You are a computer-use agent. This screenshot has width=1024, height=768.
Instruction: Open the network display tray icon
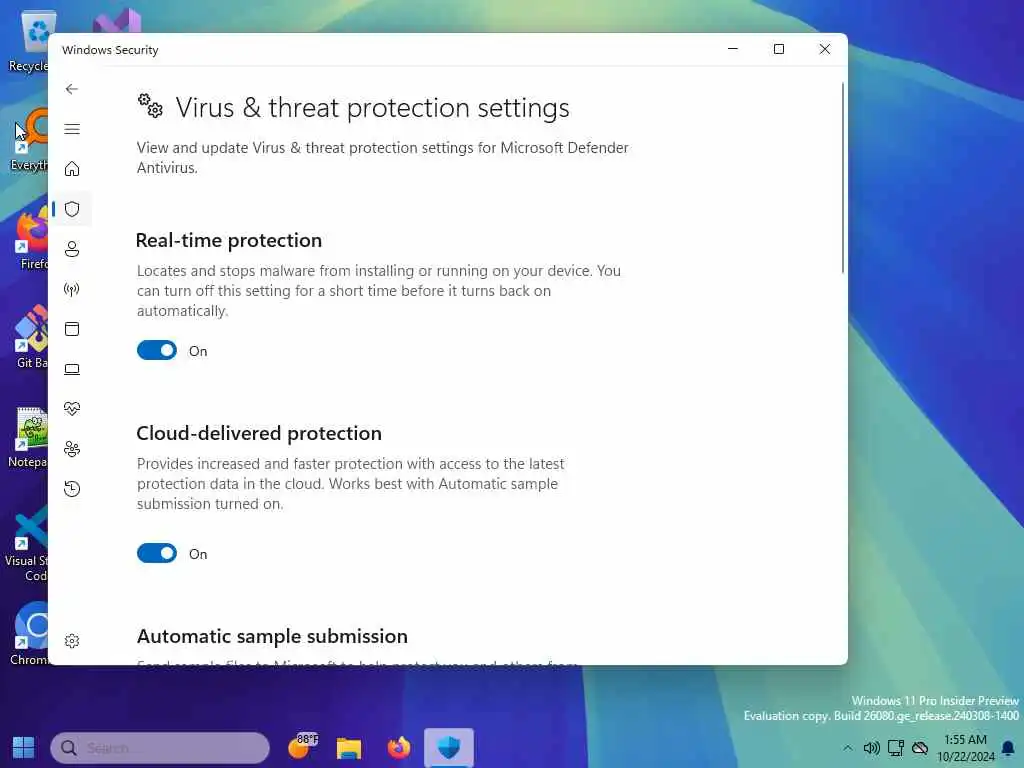pos(895,748)
